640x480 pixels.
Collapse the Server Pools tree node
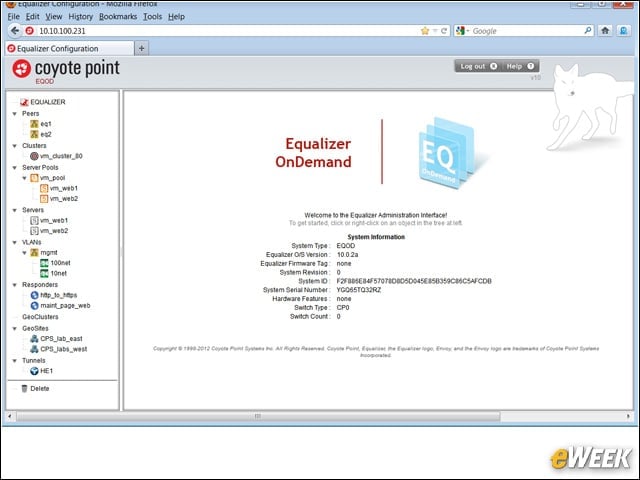15,168
